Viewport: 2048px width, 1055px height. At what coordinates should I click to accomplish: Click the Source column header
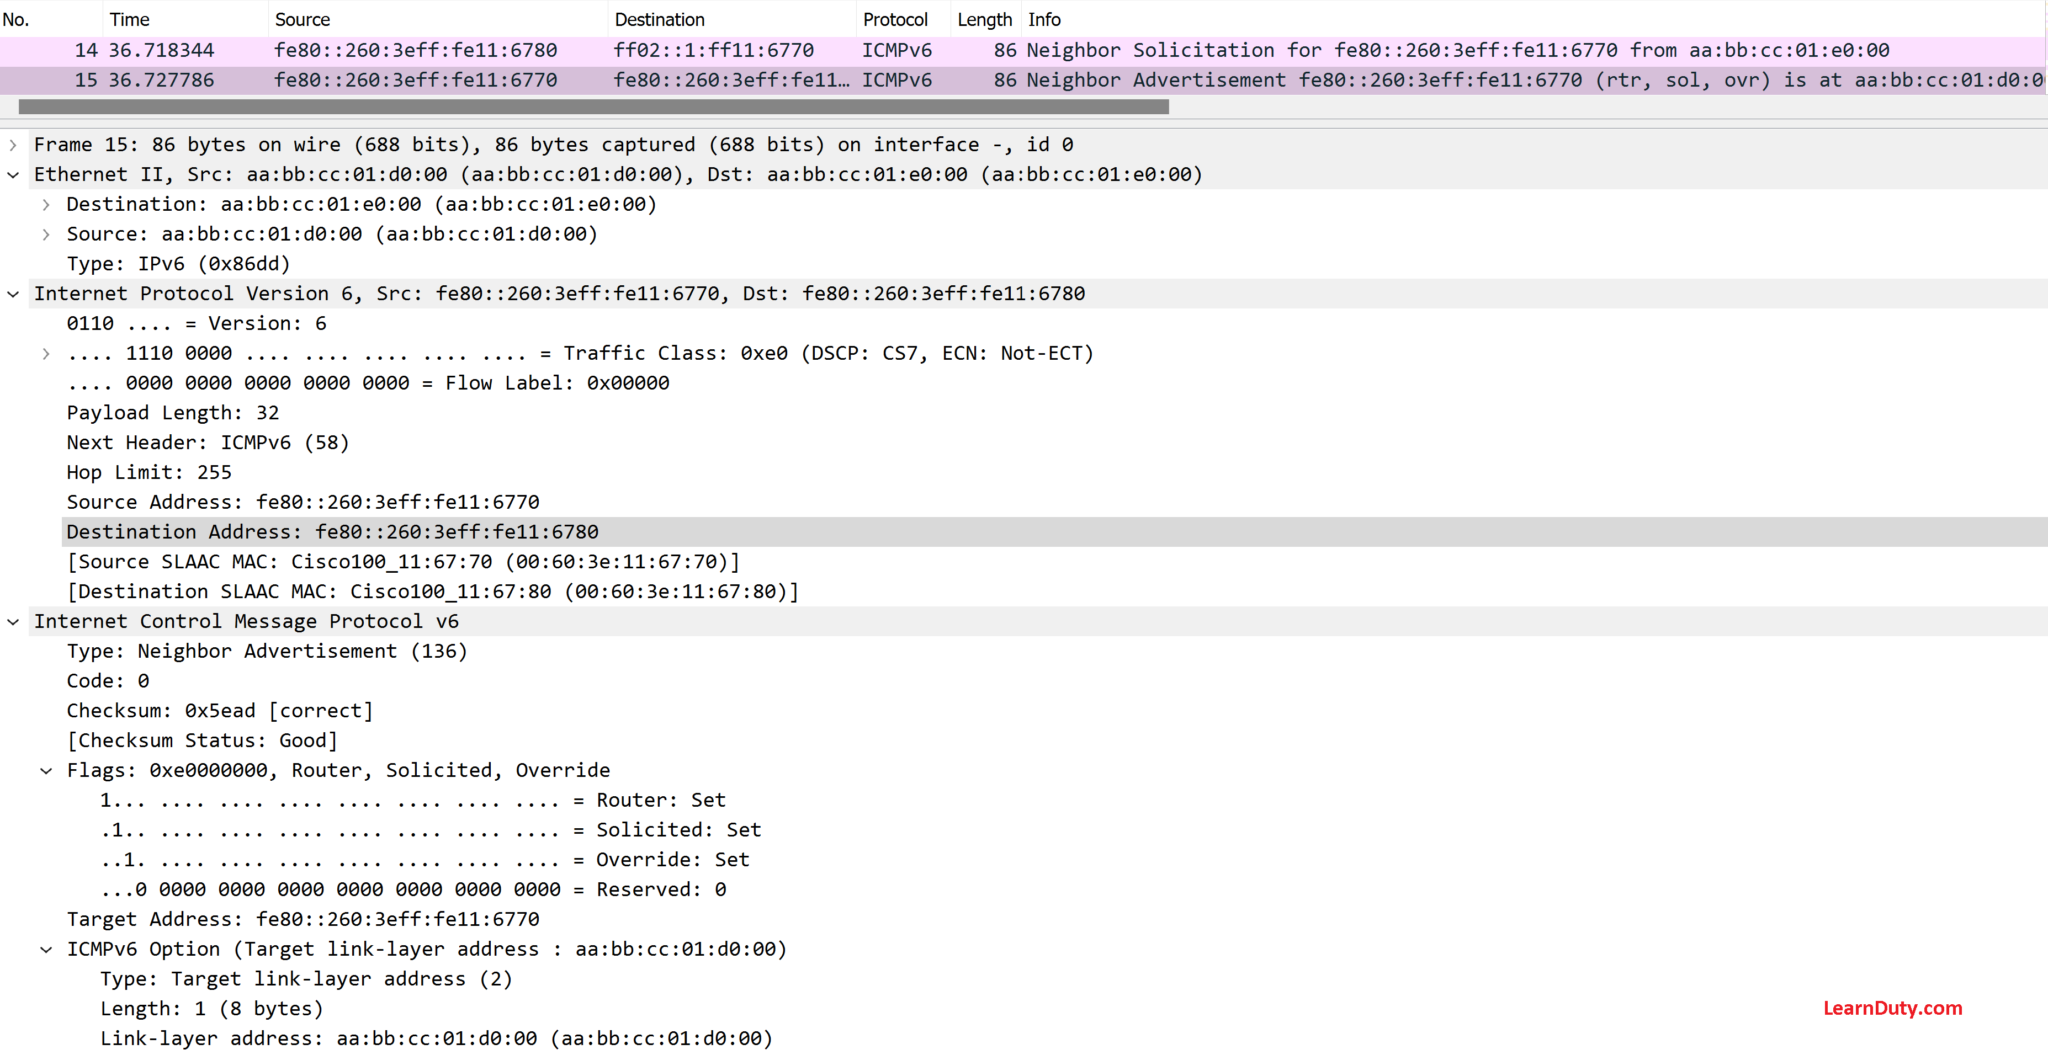pos(302,18)
